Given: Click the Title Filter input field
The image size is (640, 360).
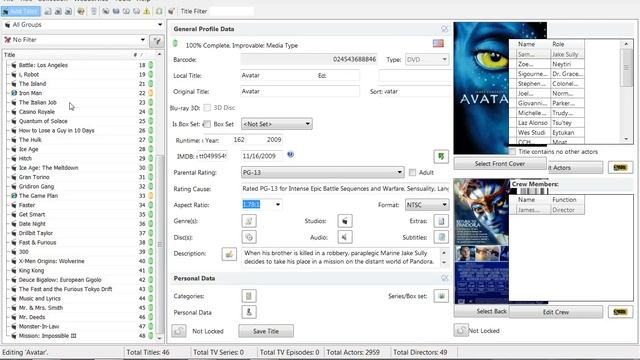Looking at the screenshot, I should click(232, 11).
